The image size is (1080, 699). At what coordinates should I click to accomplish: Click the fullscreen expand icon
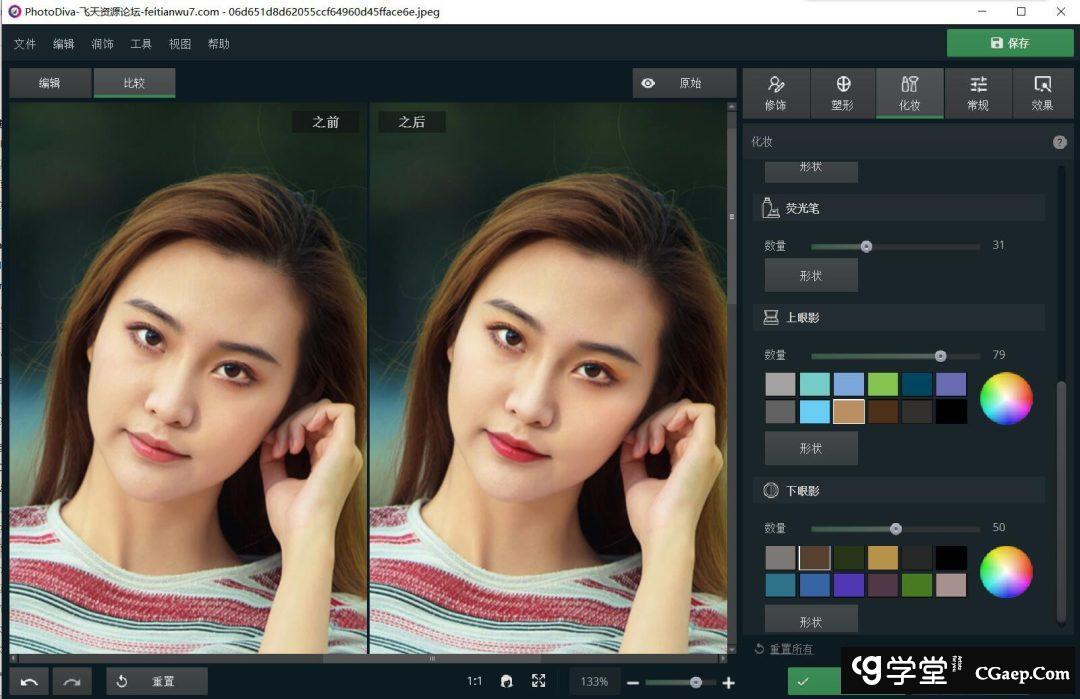tap(539, 681)
